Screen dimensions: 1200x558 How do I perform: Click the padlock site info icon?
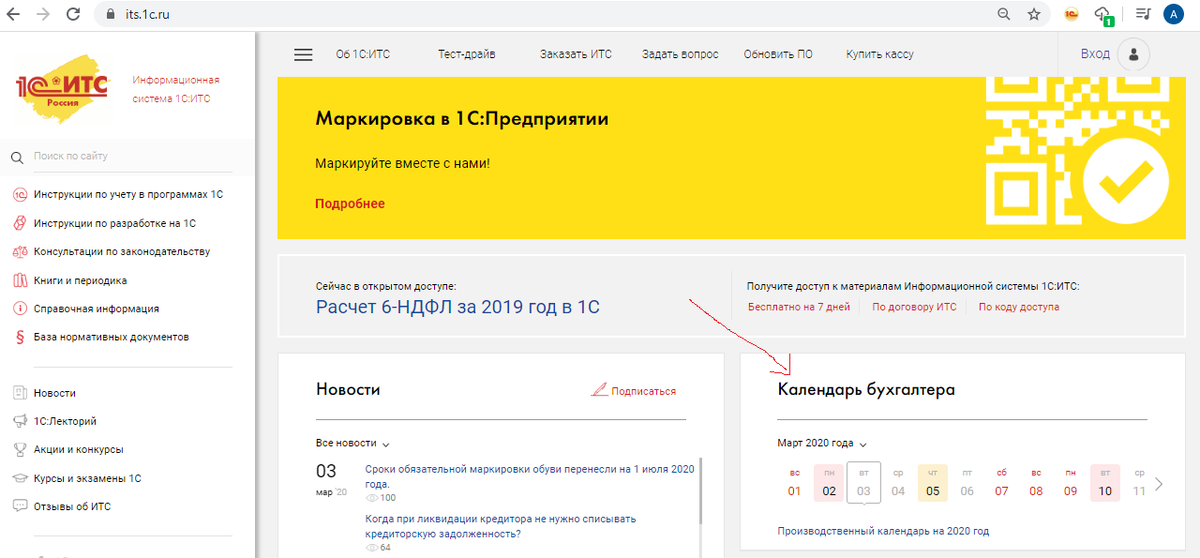pos(109,15)
